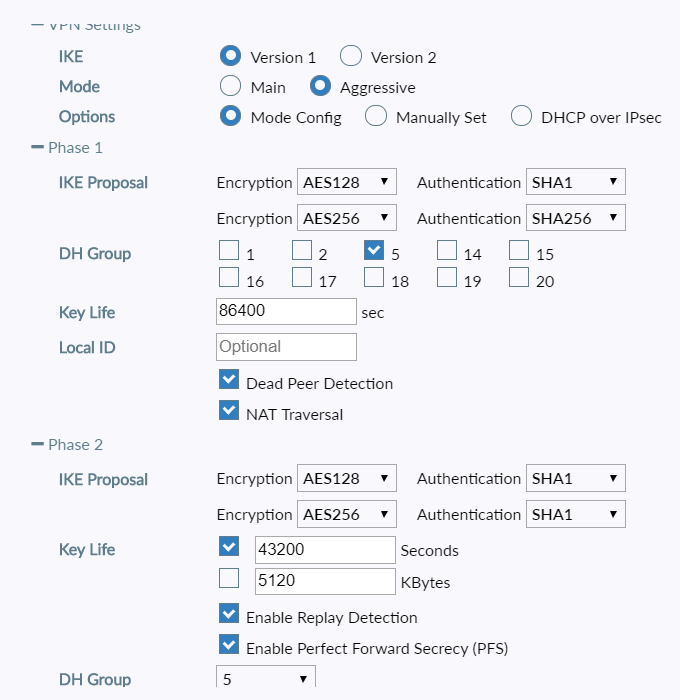Click Phase 1 Key Life field

(286, 312)
